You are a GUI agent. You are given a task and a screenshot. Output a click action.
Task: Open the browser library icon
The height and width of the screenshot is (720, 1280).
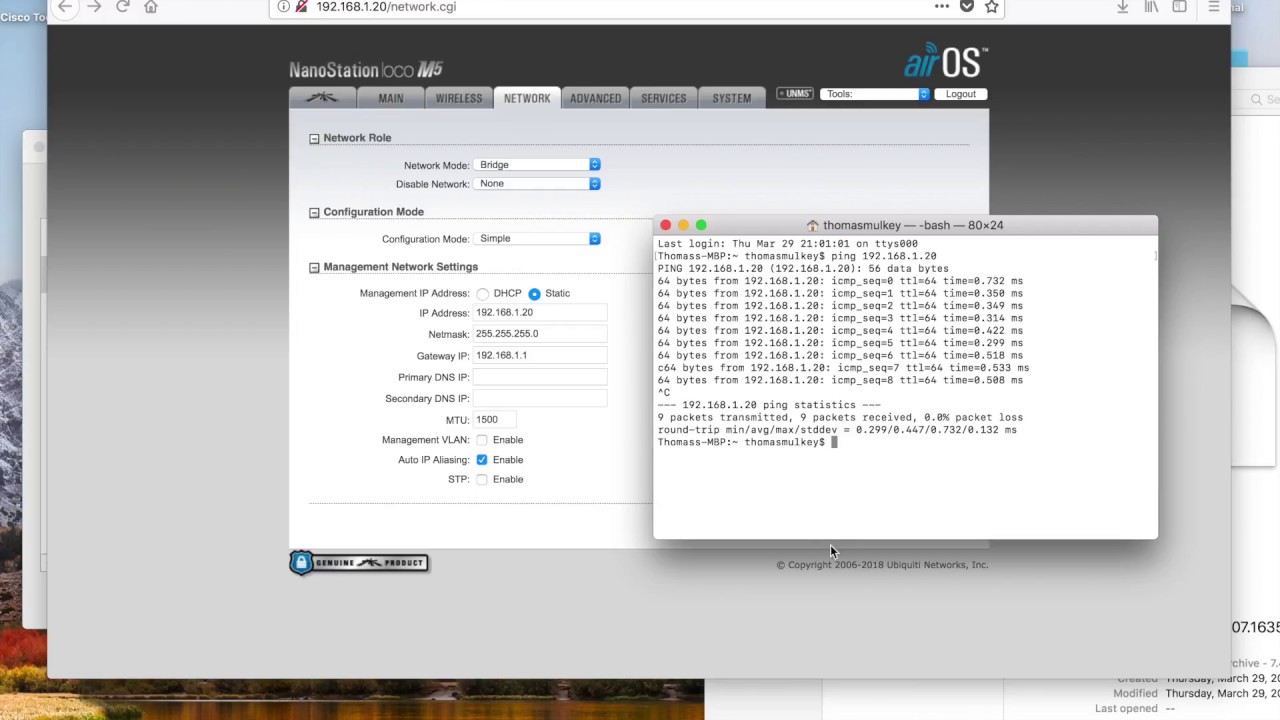click(1152, 6)
